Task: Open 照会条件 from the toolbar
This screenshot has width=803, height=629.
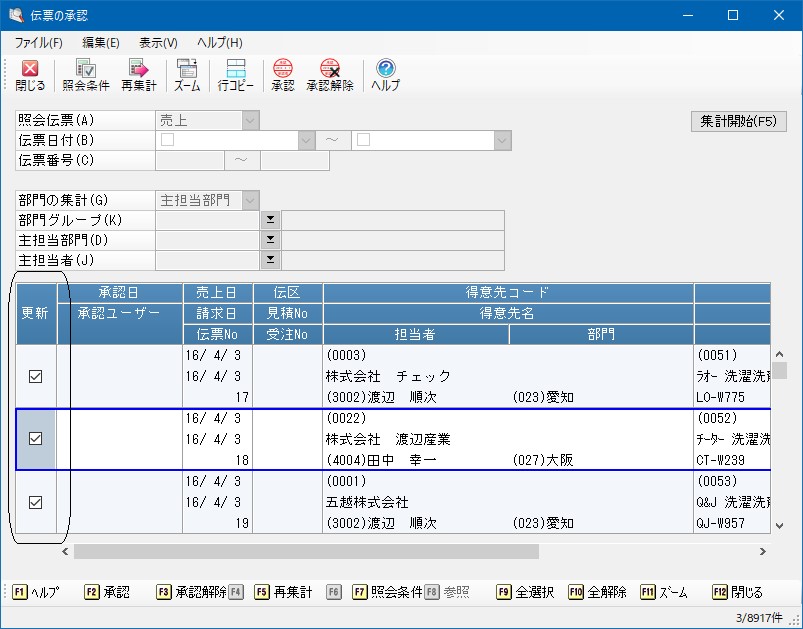Action: (86, 75)
